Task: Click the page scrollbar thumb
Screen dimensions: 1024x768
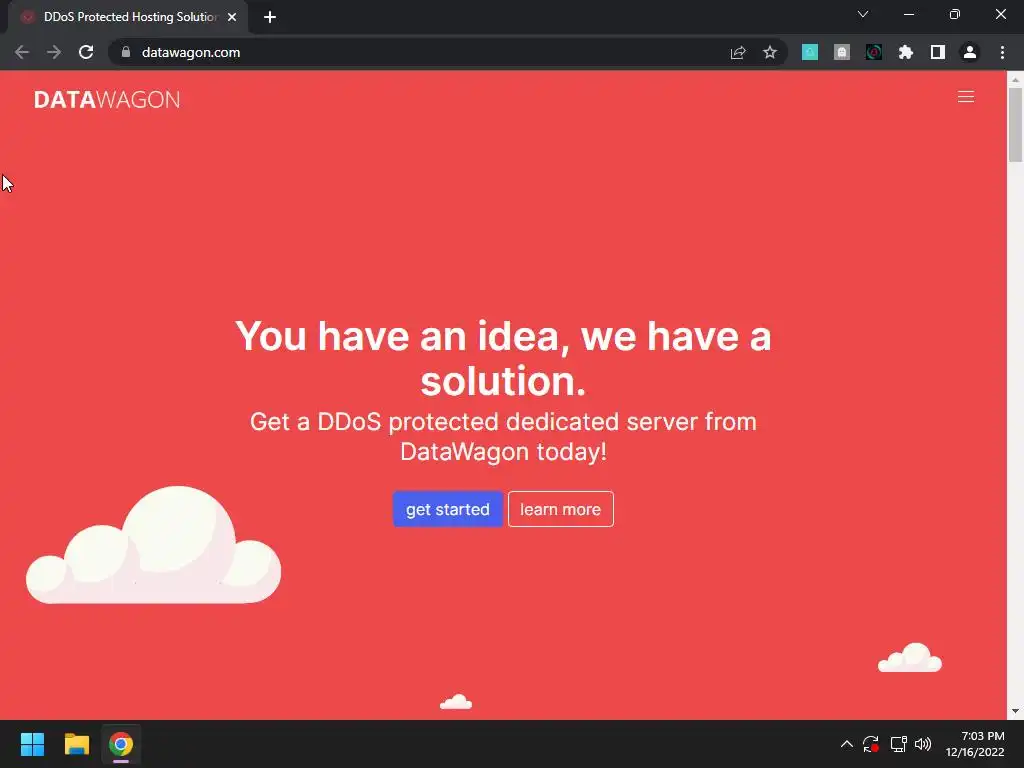Action: point(1016,124)
